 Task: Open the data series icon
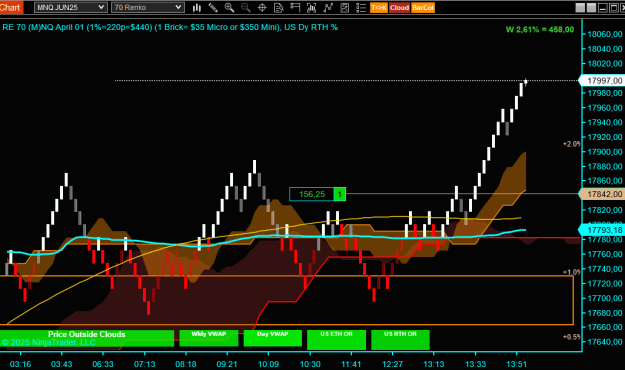[x=311, y=7]
